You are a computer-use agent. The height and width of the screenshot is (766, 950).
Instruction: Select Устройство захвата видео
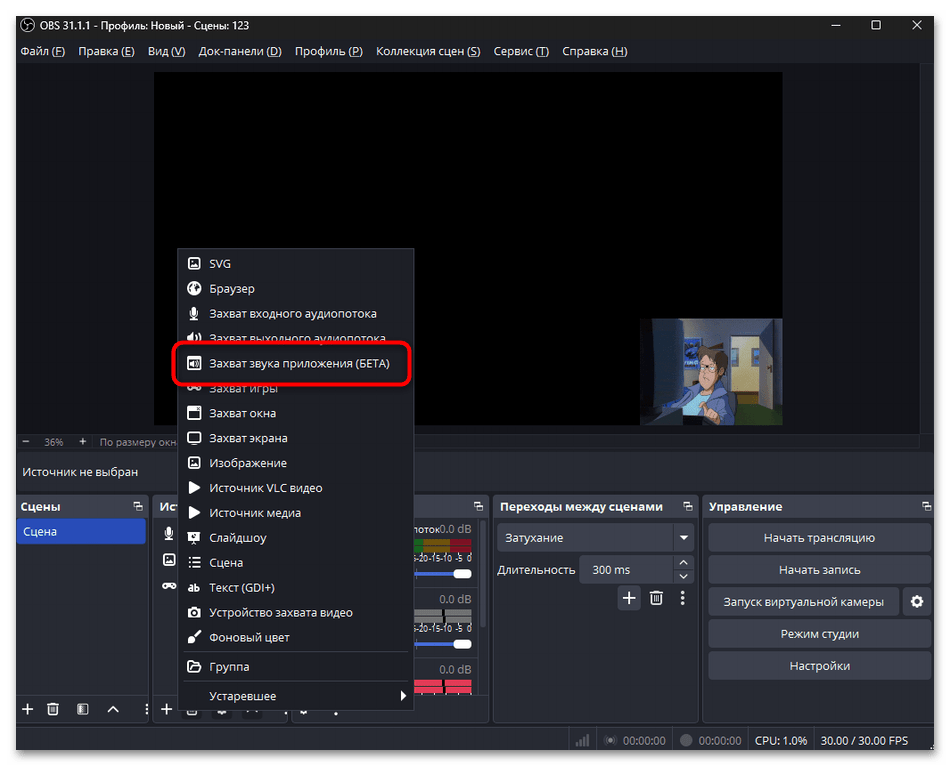tap(296, 613)
